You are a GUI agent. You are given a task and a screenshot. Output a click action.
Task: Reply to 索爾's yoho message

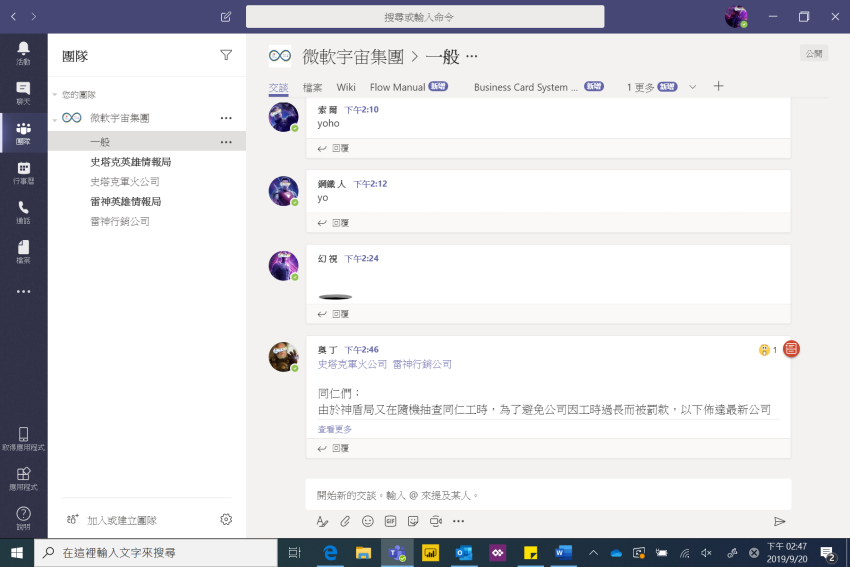[x=333, y=148]
